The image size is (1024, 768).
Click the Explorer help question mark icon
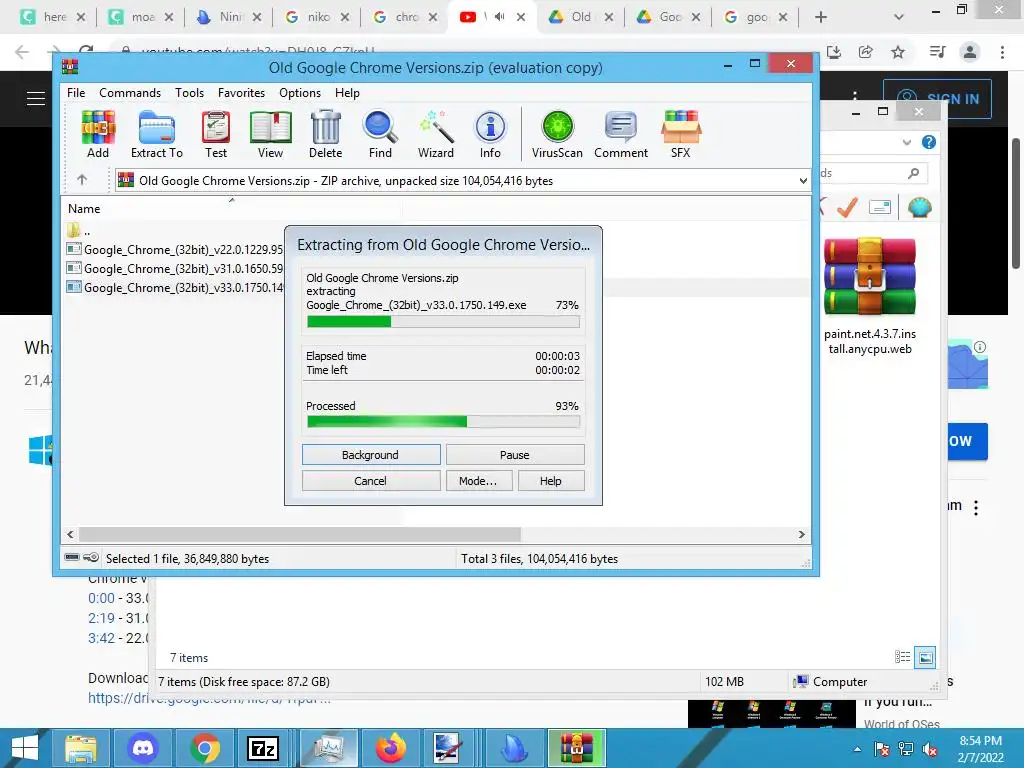(929, 142)
